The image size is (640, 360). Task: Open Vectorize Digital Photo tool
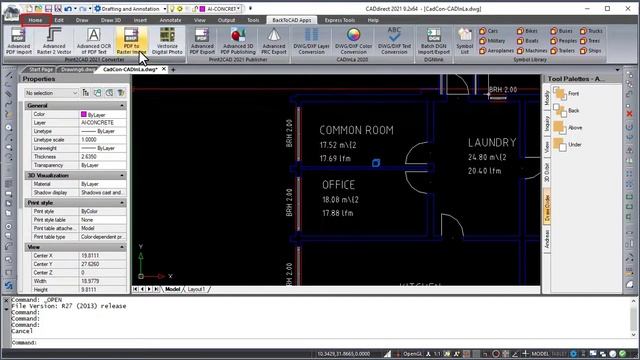pyautogui.click(x=167, y=41)
